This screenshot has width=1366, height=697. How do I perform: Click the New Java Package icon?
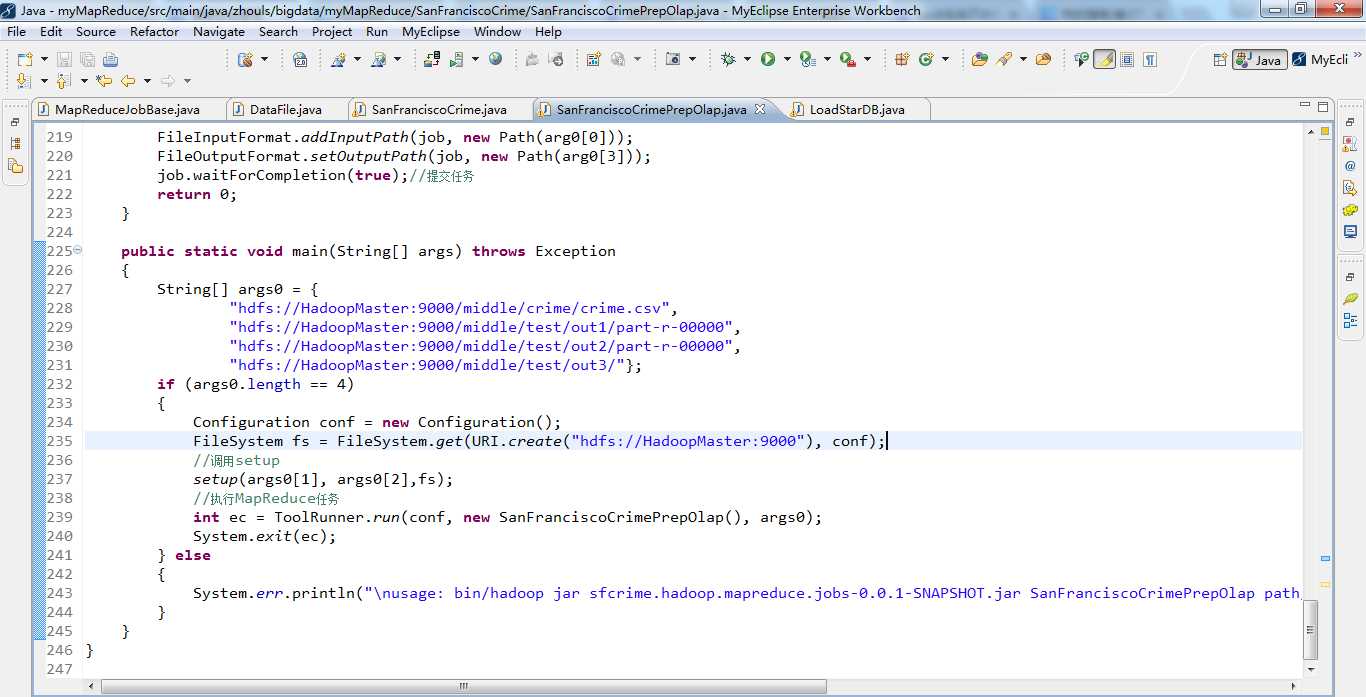[902, 59]
